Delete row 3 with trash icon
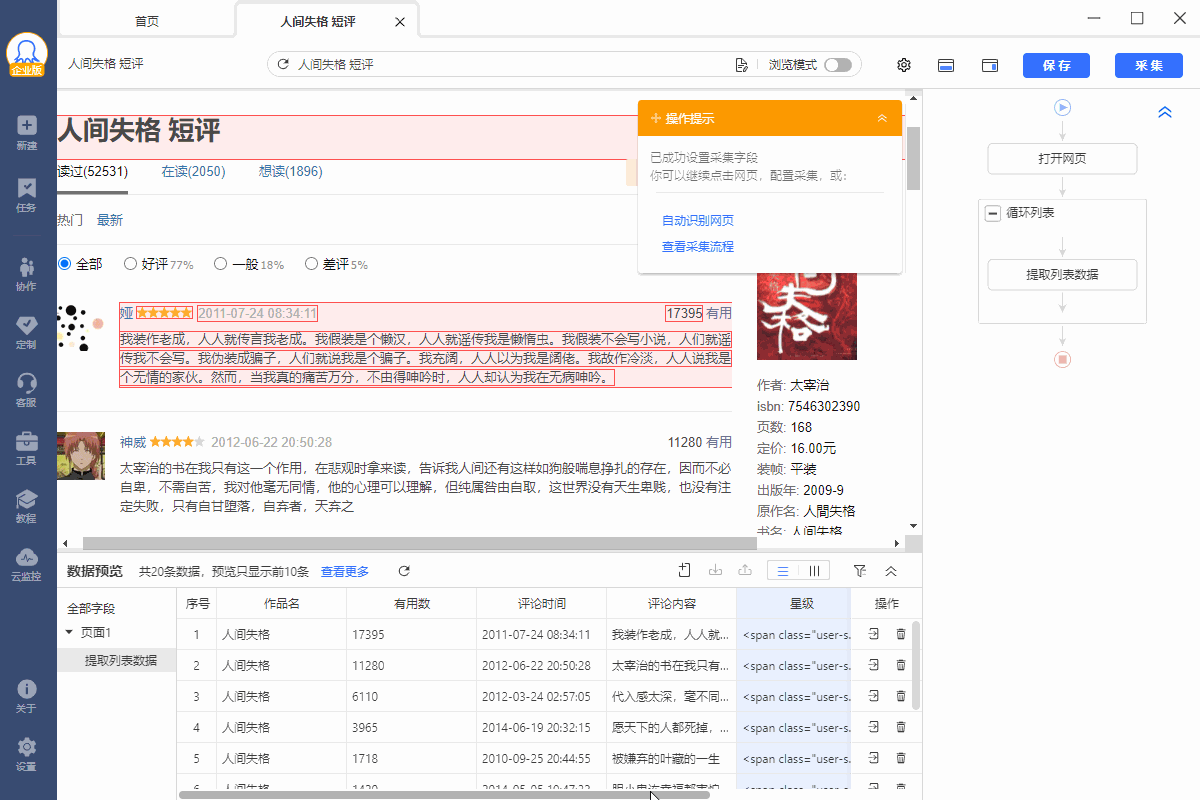This screenshot has height=800, width=1200. (x=901, y=695)
